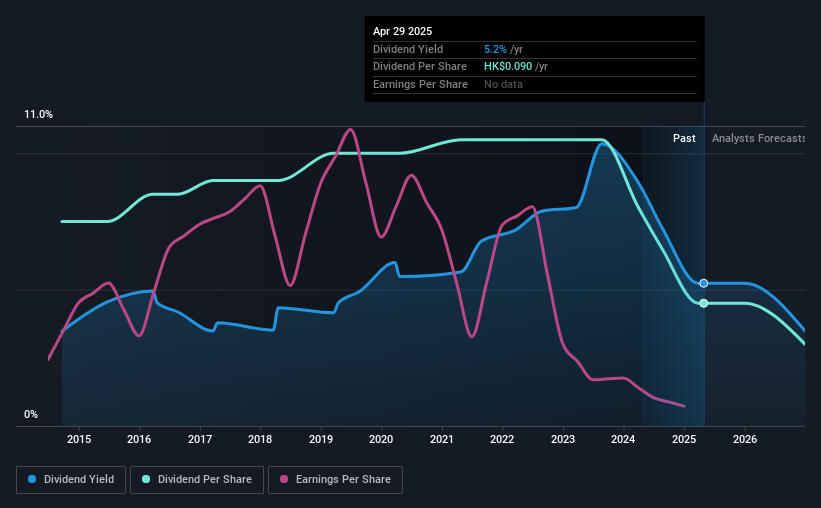Click the No data earnings value
The height and width of the screenshot is (508, 821).
pyautogui.click(x=503, y=84)
